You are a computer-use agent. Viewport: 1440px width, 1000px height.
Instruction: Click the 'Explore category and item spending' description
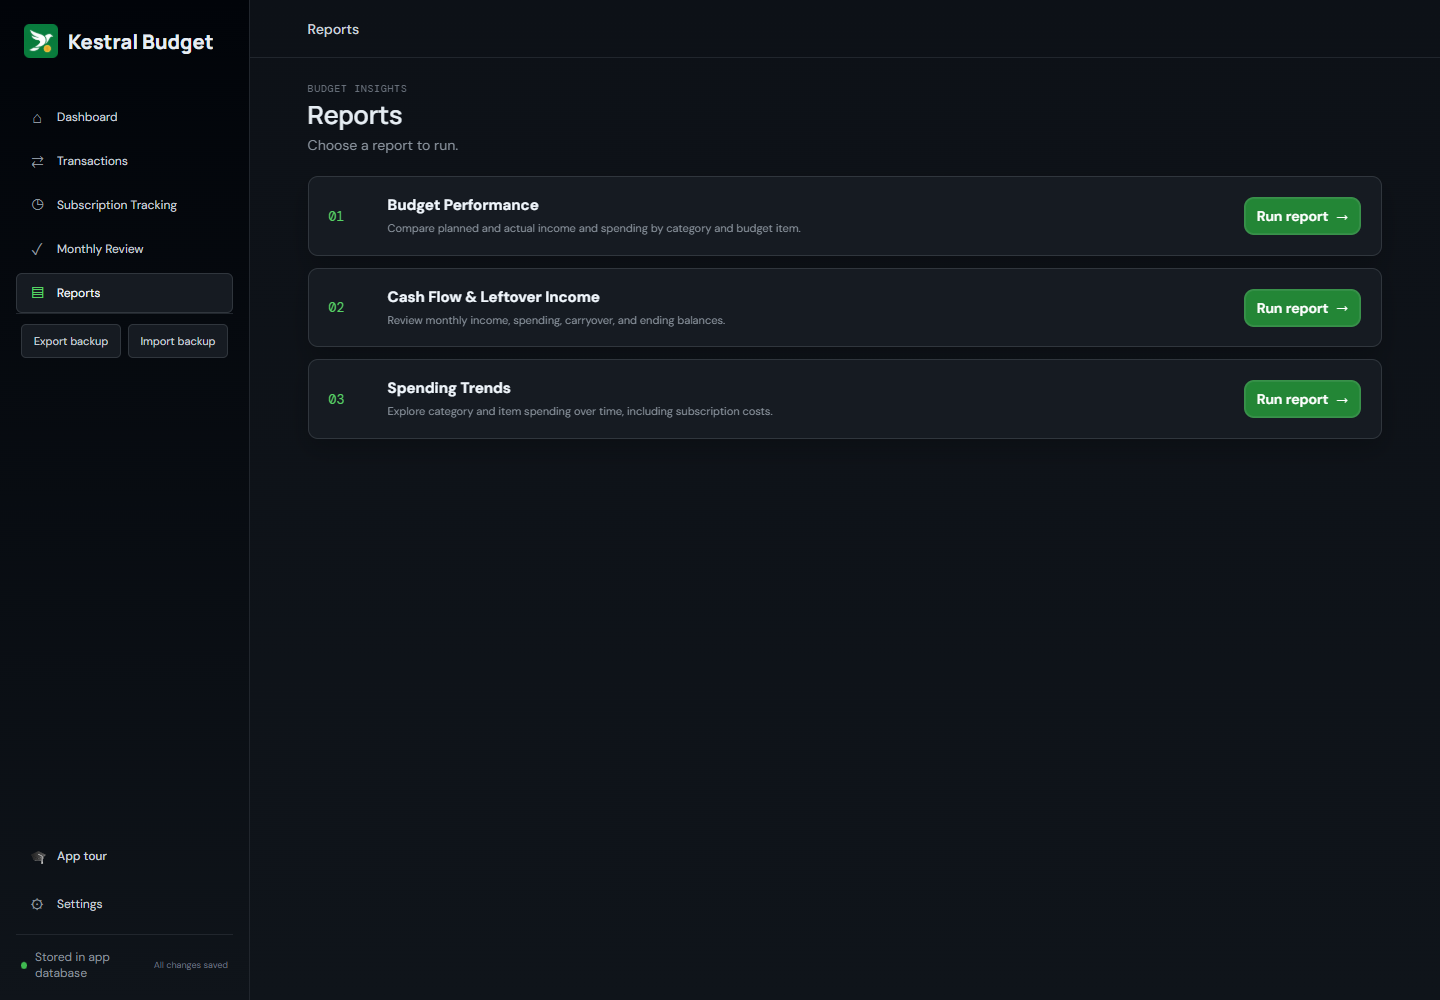(580, 411)
